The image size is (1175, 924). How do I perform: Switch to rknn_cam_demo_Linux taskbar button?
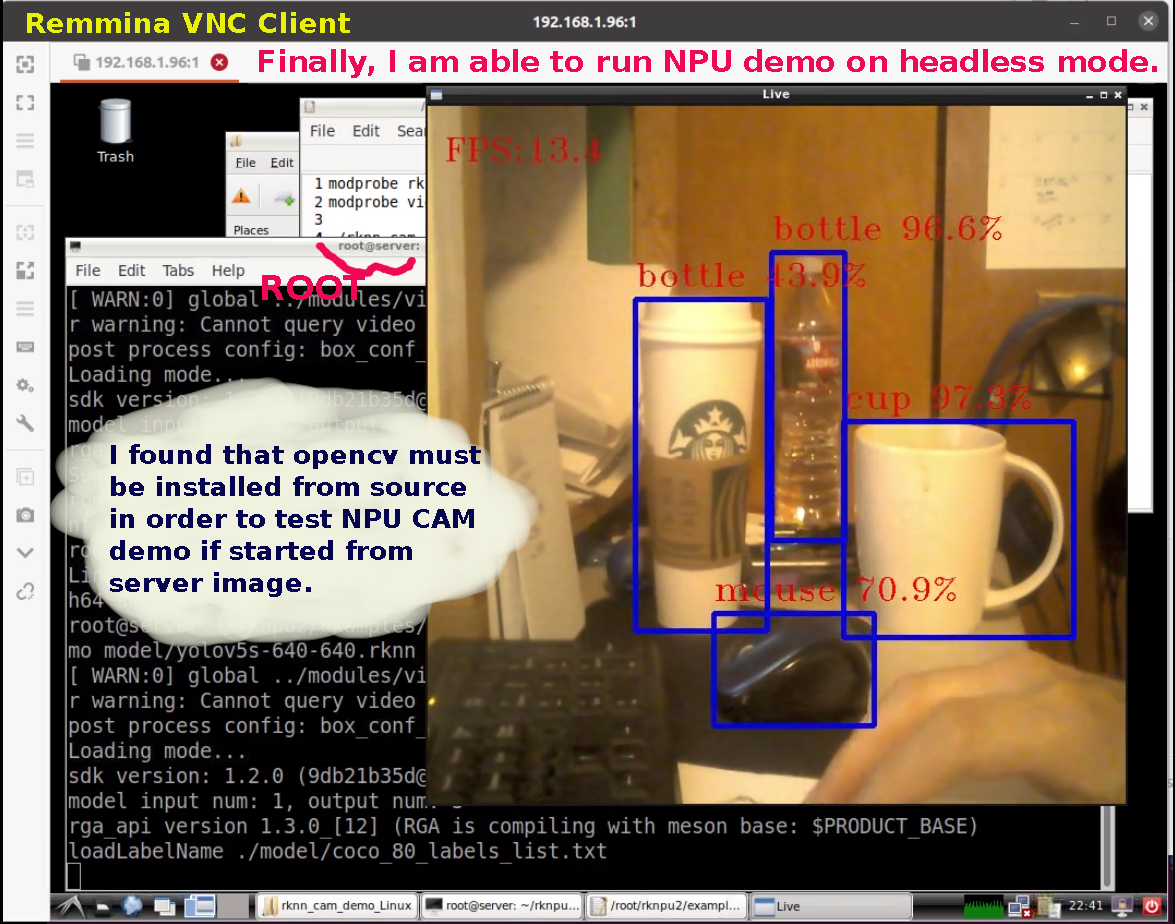coord(336,906)
